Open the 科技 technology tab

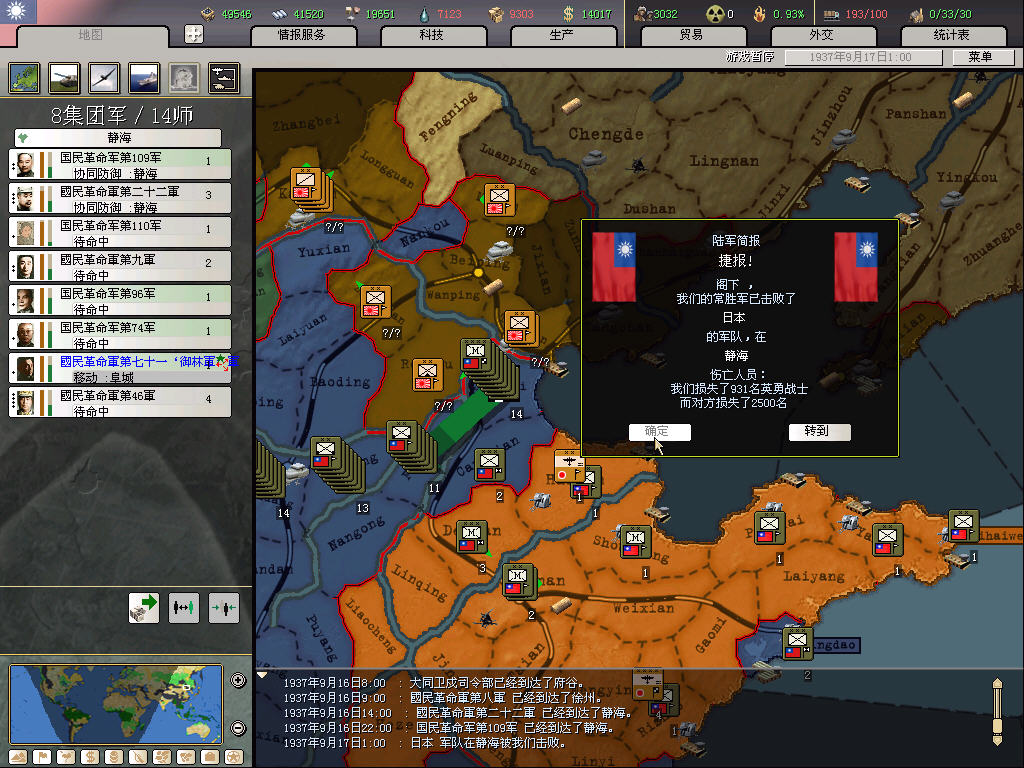point(432,35)
